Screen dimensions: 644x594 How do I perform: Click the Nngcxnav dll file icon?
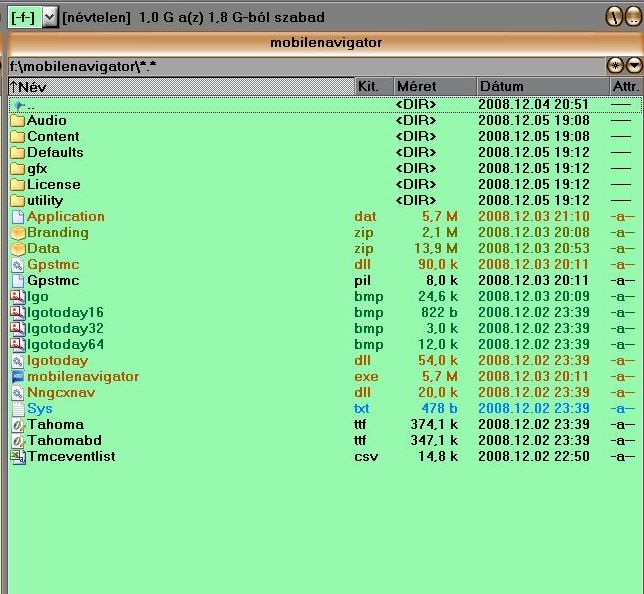click(x=18, y=393)
